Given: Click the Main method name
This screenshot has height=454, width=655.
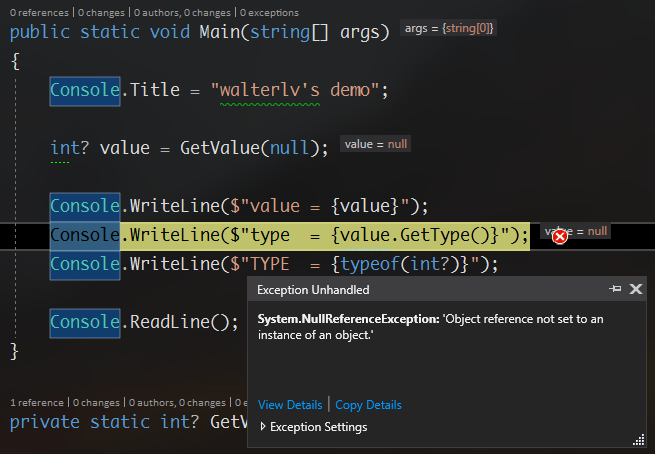Looking at the screenshot, I should (x=220, y=32).
